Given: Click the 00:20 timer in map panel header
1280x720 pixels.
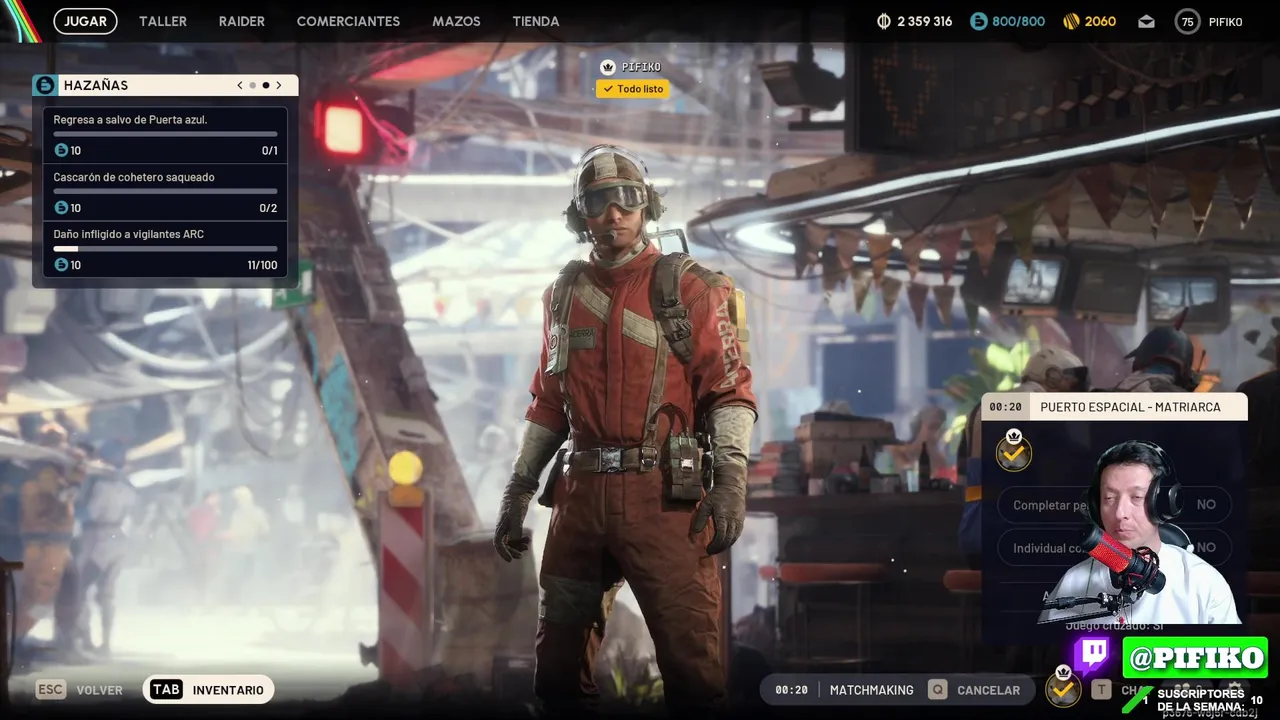Looking at the screenshot, I should tap(1006, 407).
